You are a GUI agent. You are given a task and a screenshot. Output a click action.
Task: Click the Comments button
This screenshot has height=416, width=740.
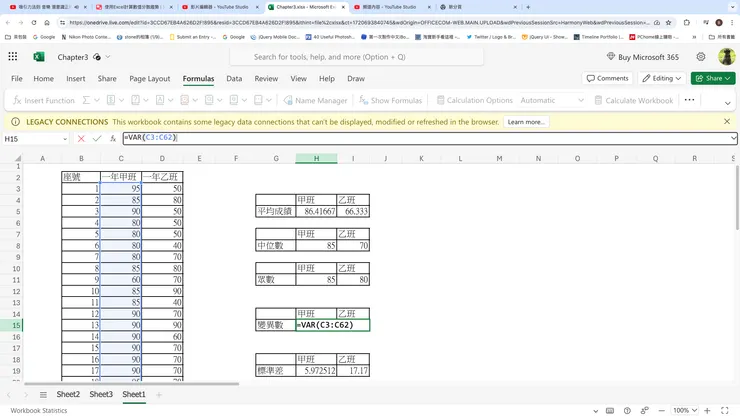coord(607,78)
